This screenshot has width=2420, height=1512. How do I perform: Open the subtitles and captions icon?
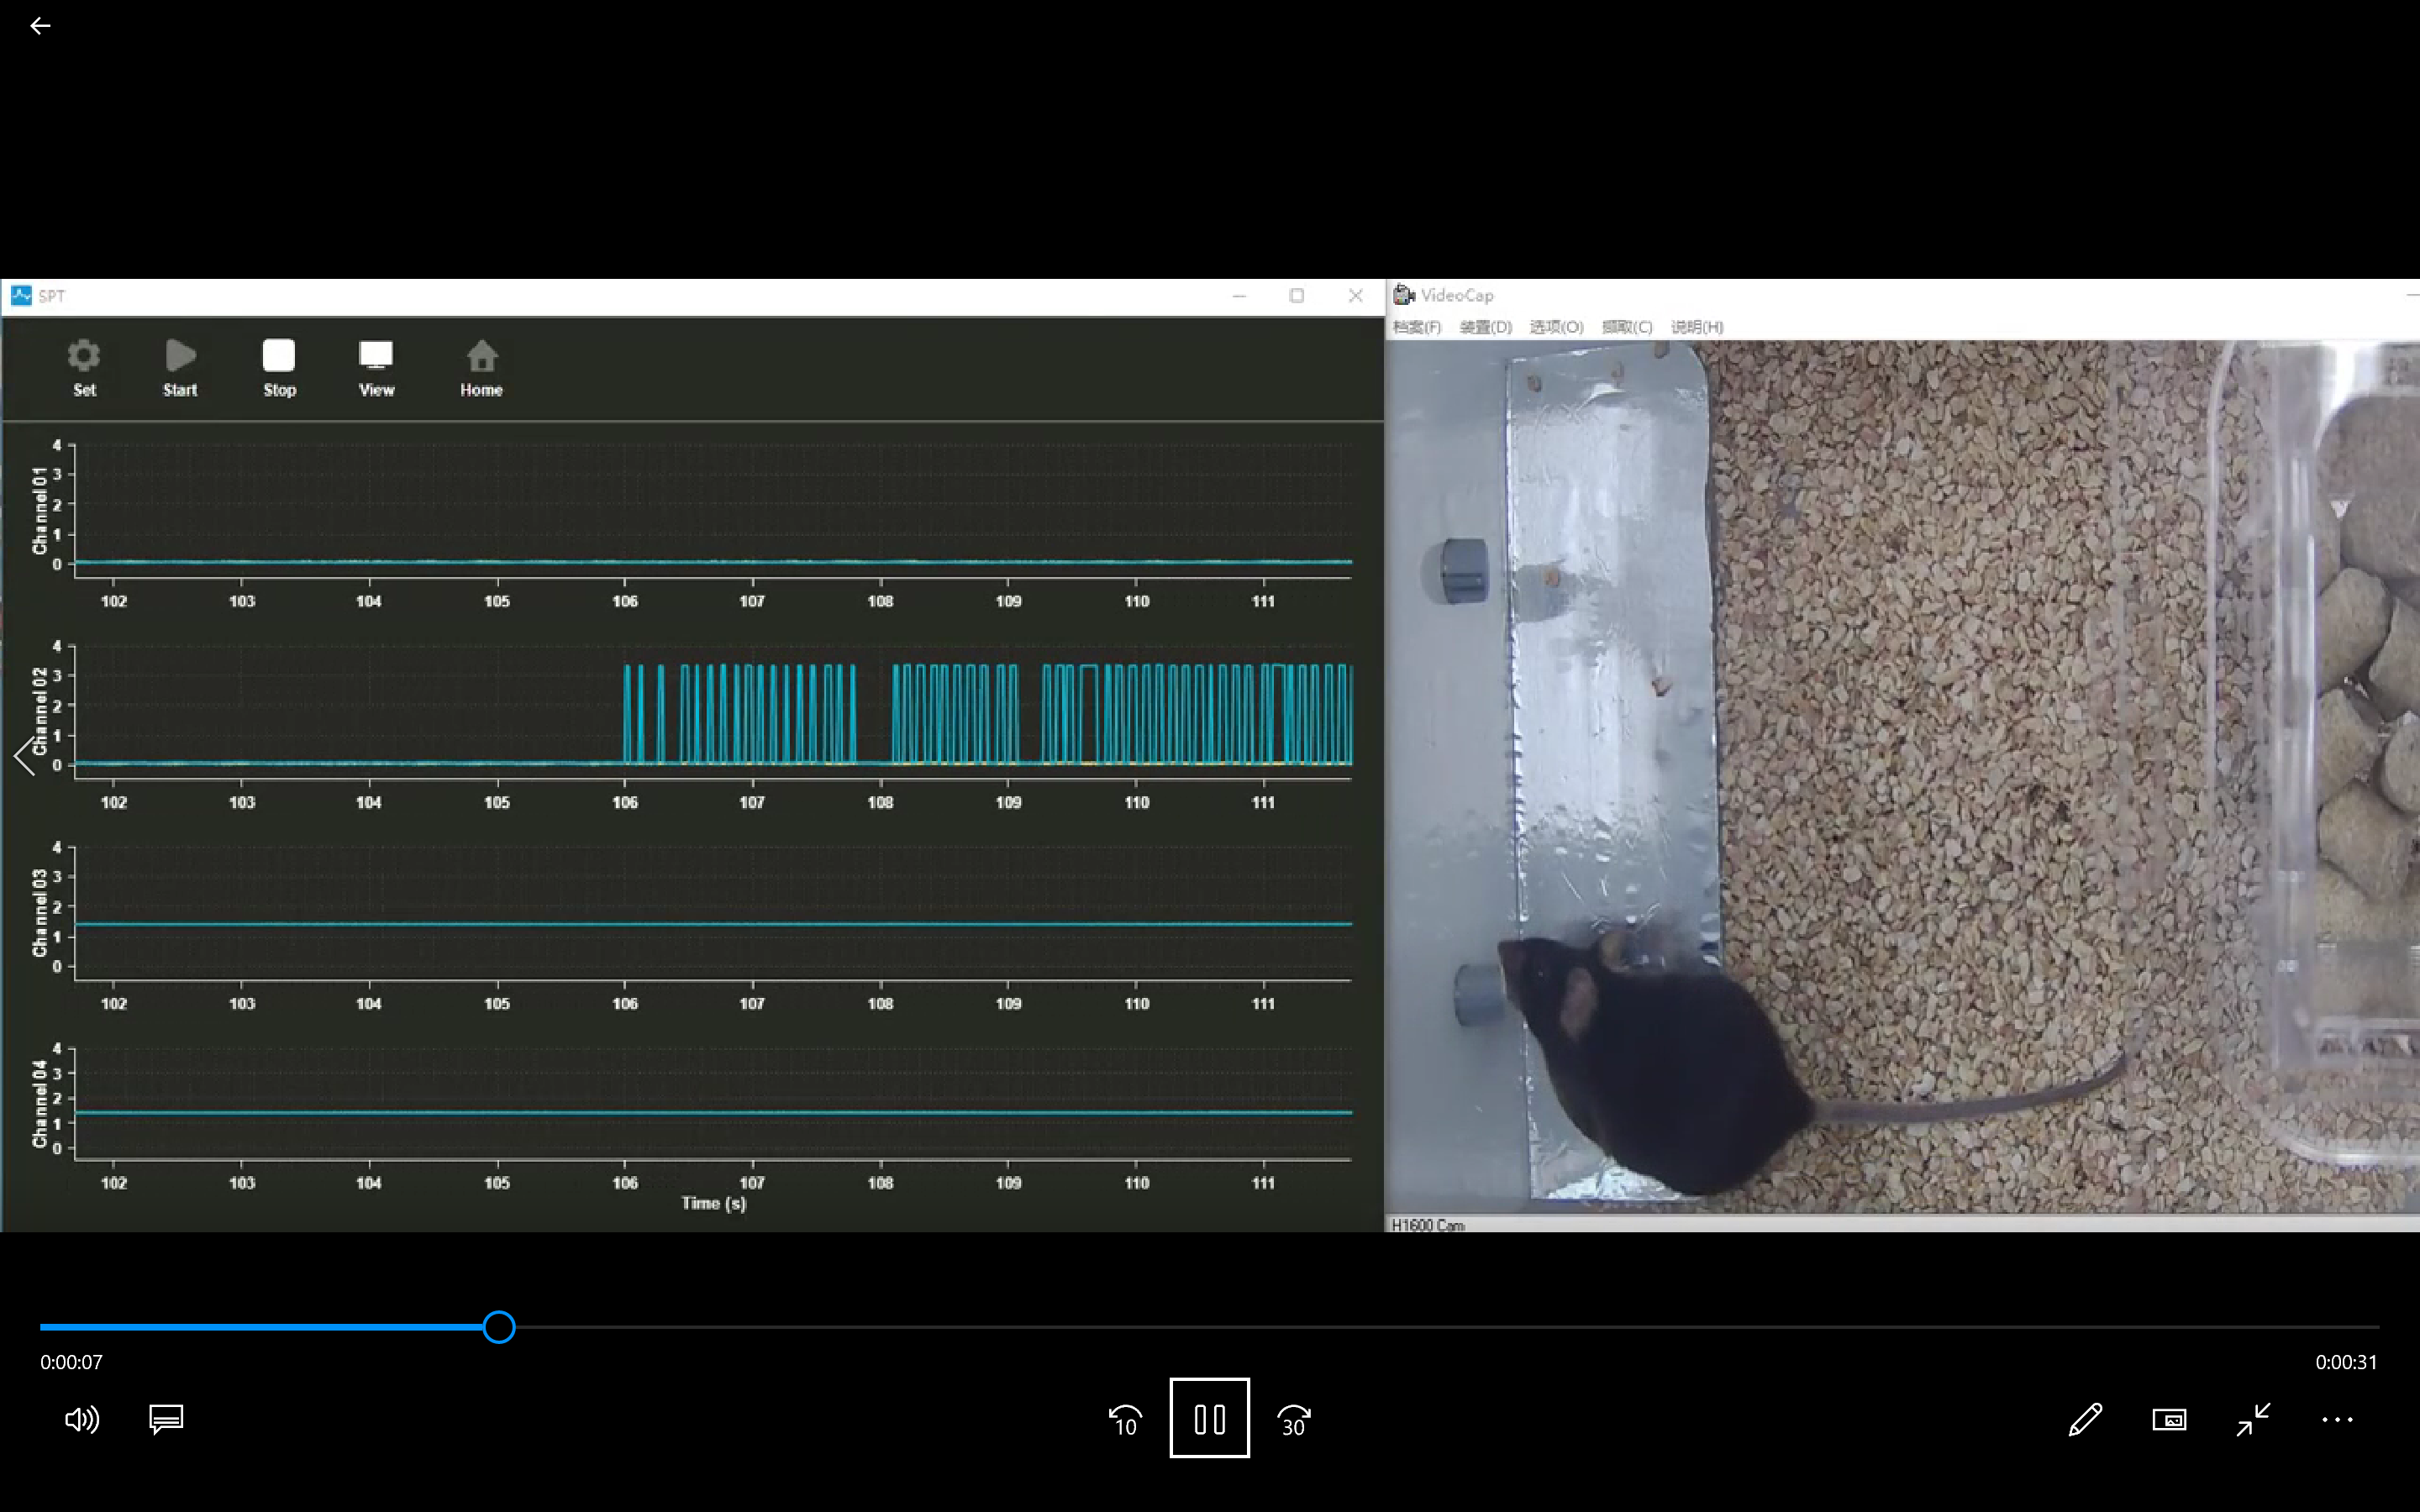pyautogui.click(x=166, y=1419)
